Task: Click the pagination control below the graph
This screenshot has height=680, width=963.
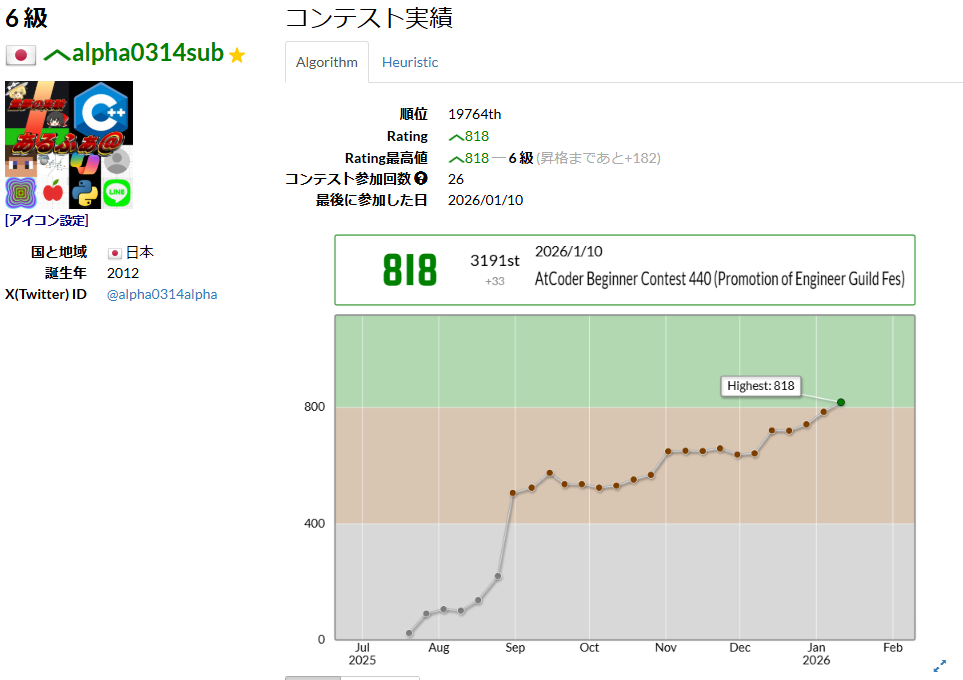Action: tap(312, 678)
